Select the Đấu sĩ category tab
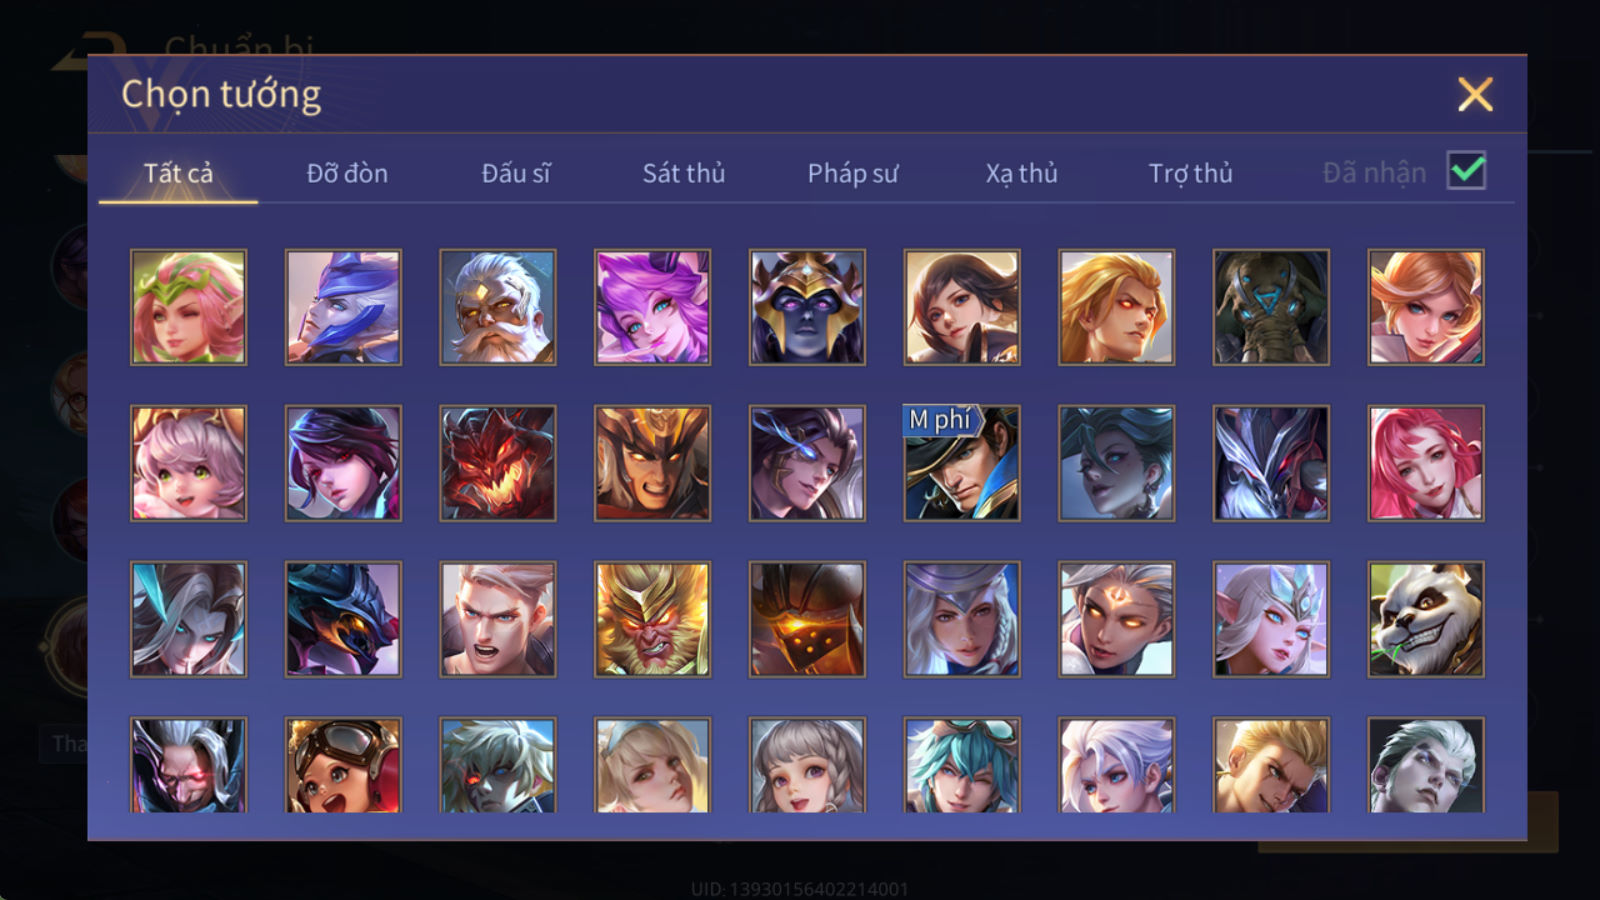Screen dimensions: 1600x900 pyautogui.click(x=516, y=173)
